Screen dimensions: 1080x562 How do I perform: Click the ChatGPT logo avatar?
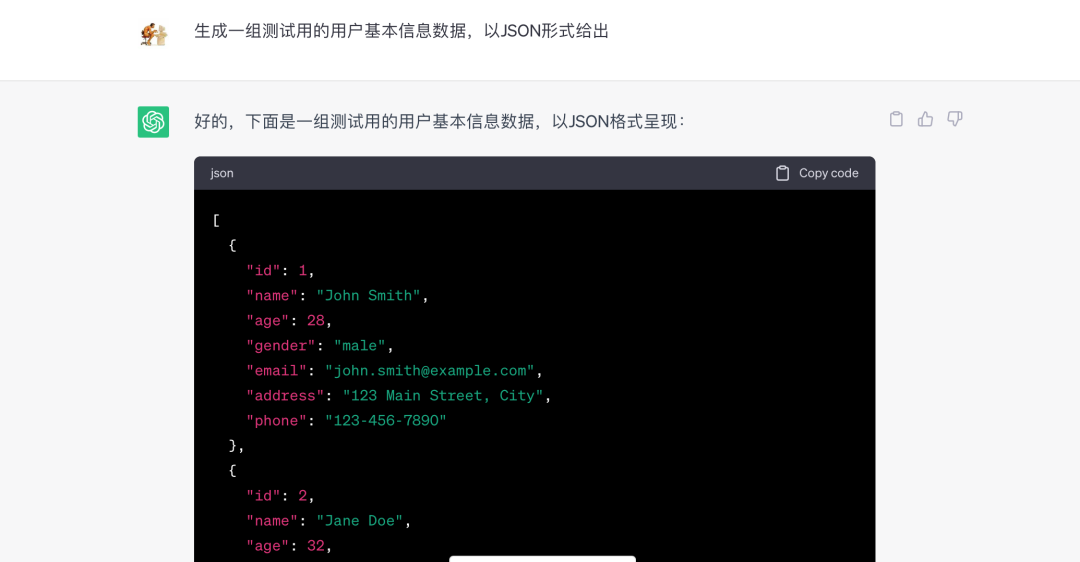tap(153, 122)
